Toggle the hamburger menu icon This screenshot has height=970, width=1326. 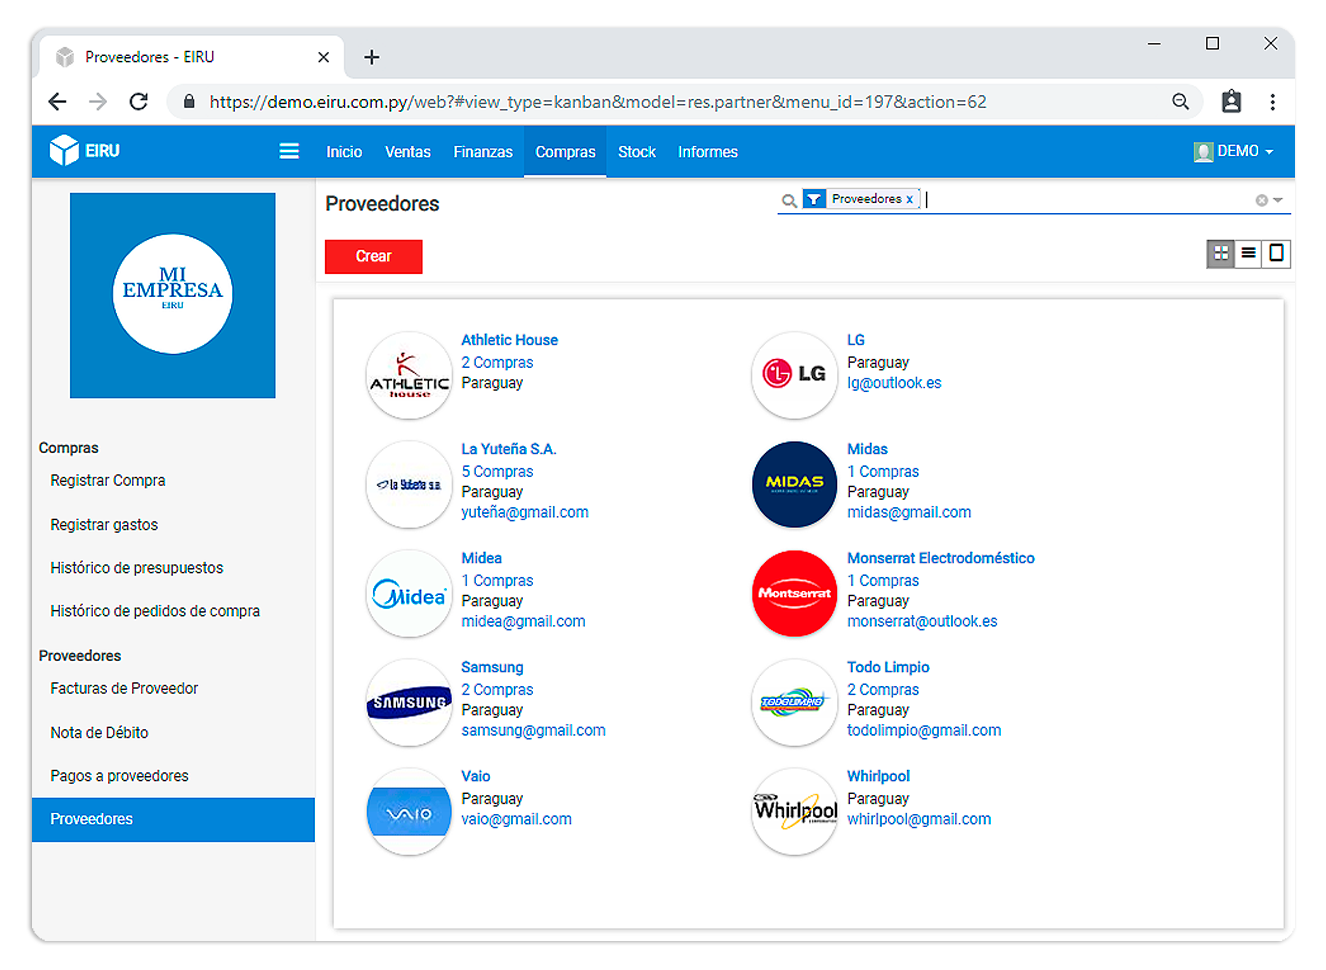(x=289, y=151)
